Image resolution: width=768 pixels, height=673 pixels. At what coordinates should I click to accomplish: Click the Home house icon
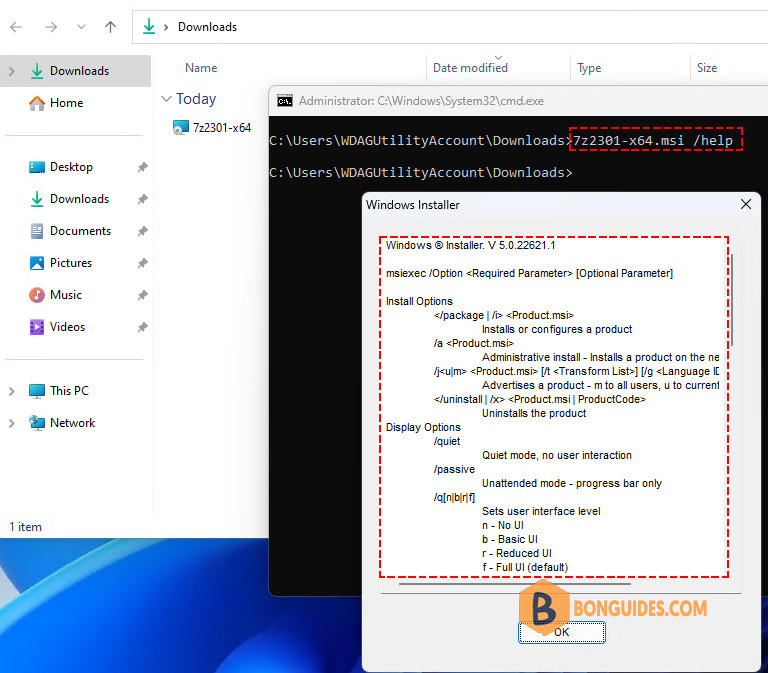(37, 103)
